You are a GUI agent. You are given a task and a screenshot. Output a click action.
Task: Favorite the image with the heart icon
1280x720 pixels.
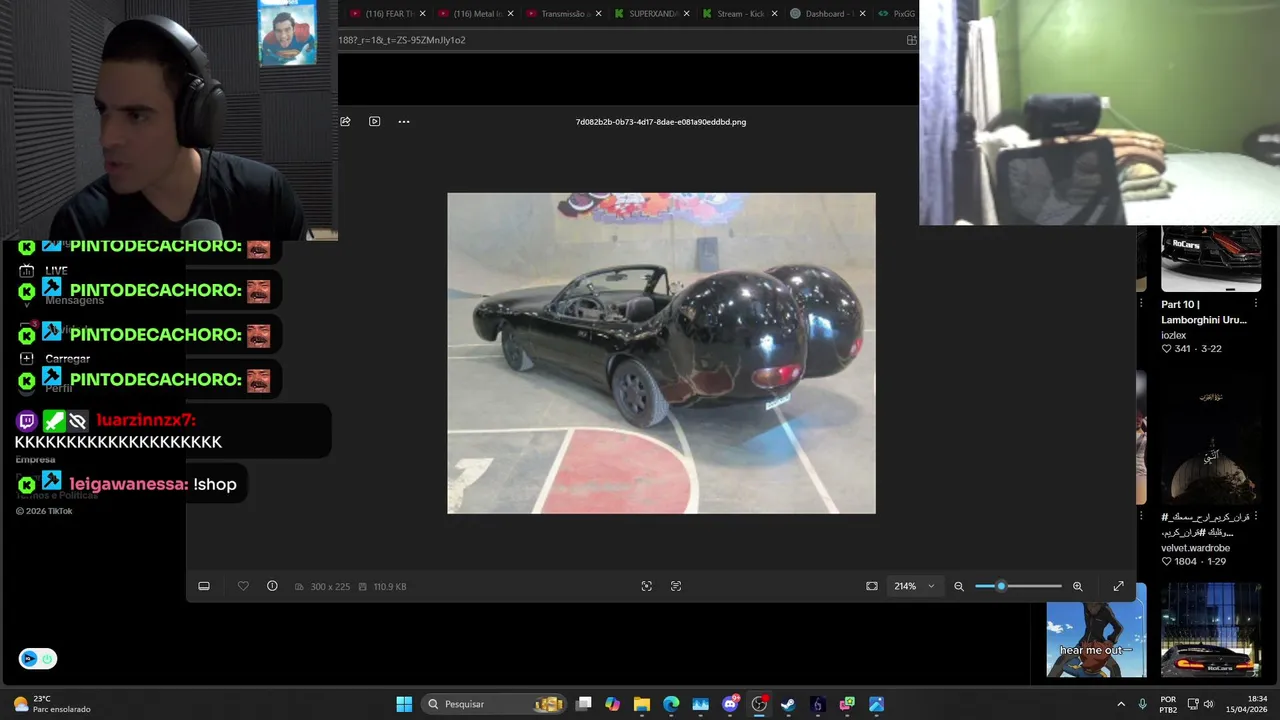point(243,586)
